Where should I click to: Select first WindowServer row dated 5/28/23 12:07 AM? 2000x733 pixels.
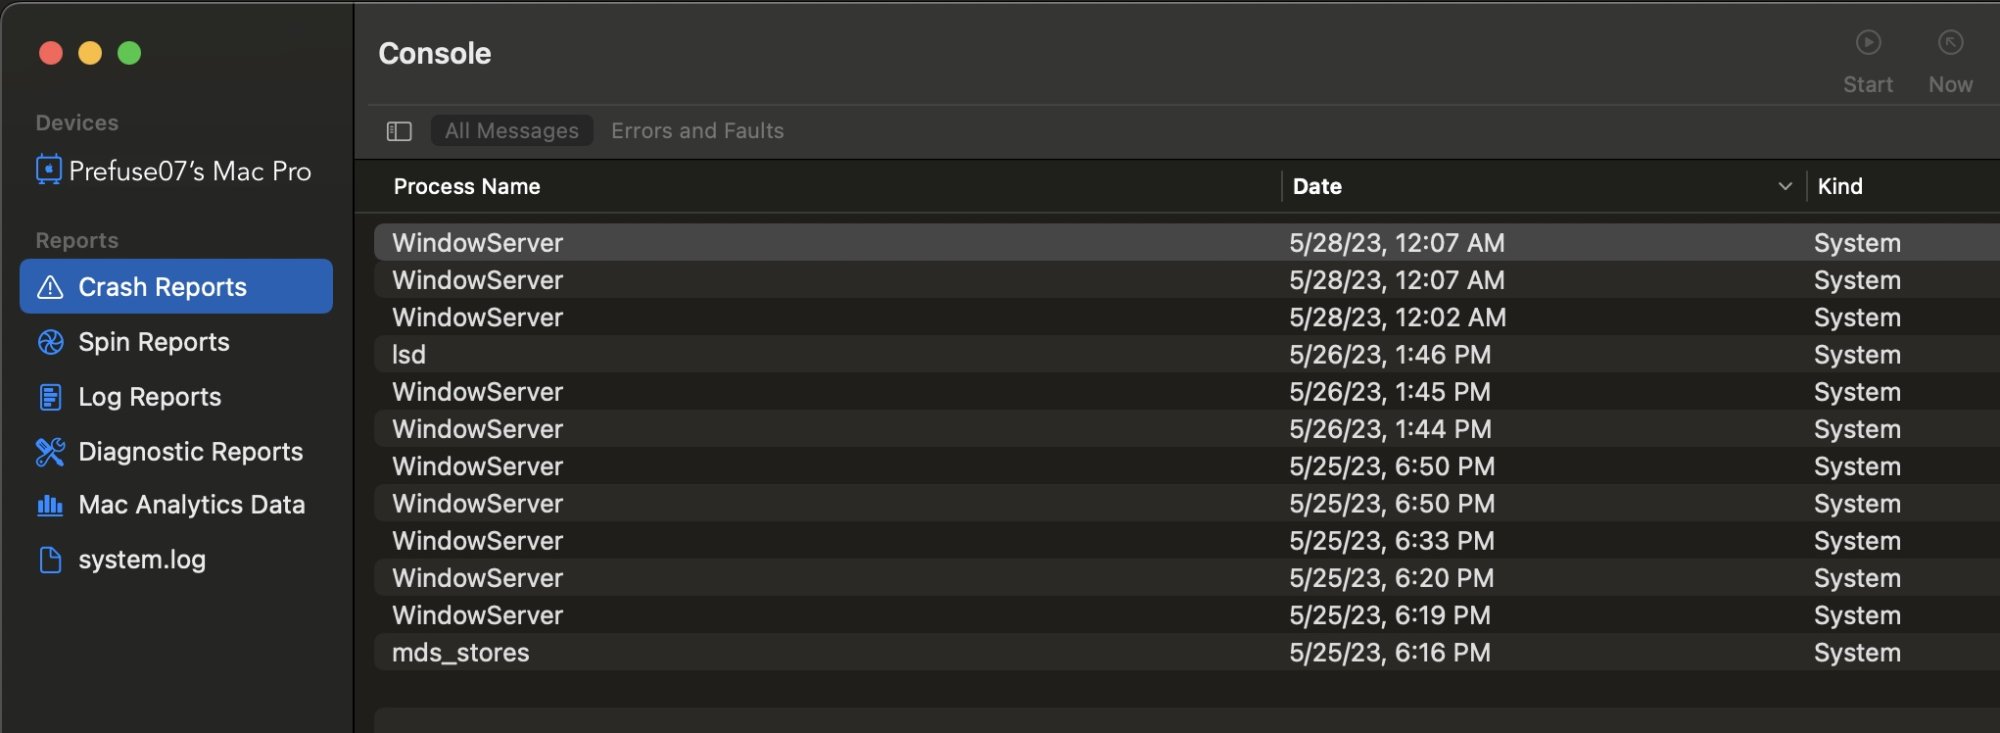coord(1187,243)
